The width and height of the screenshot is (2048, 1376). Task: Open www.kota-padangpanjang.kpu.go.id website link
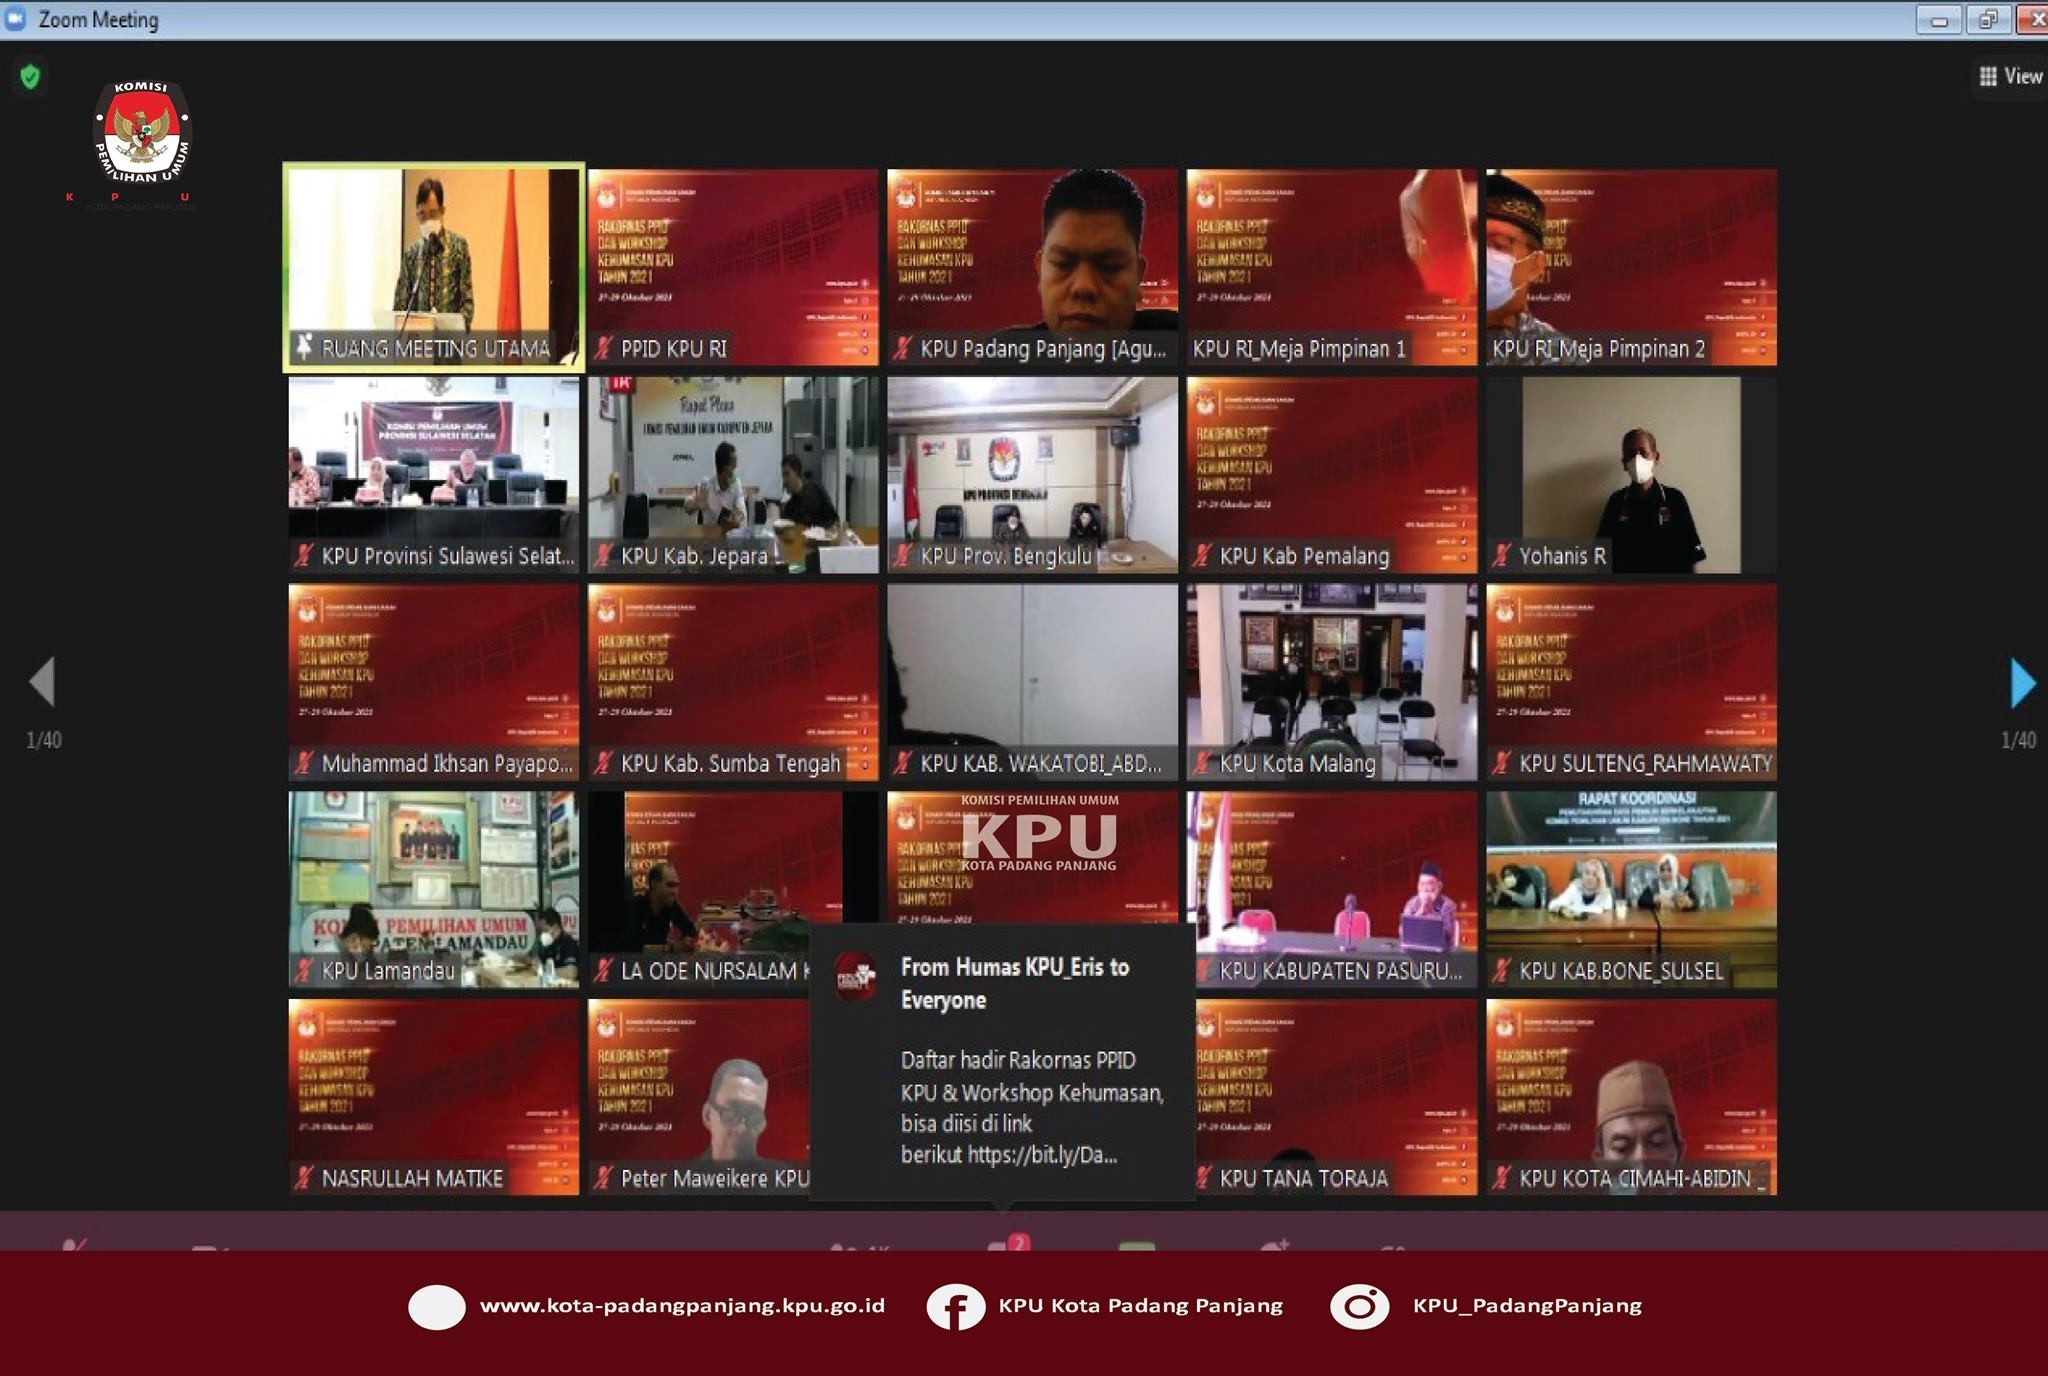(x=682, y=1306)
